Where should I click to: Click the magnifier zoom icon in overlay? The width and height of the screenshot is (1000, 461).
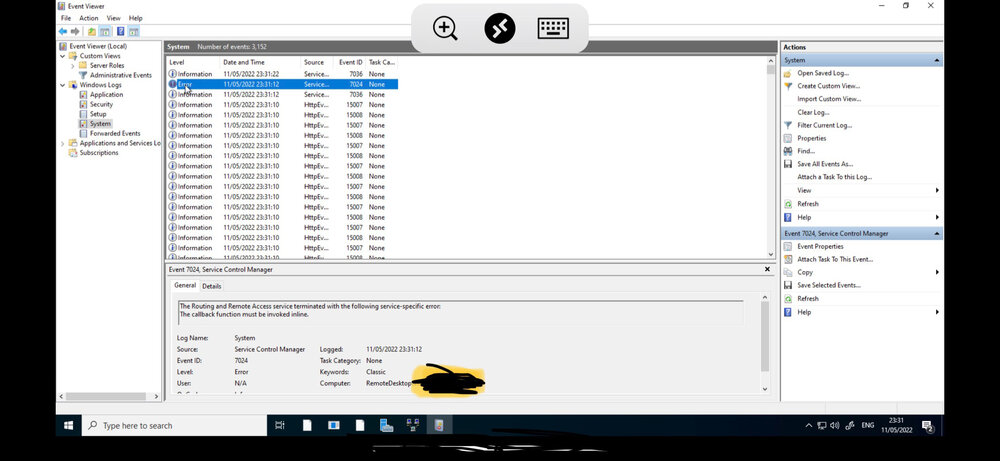click(445, 28)
